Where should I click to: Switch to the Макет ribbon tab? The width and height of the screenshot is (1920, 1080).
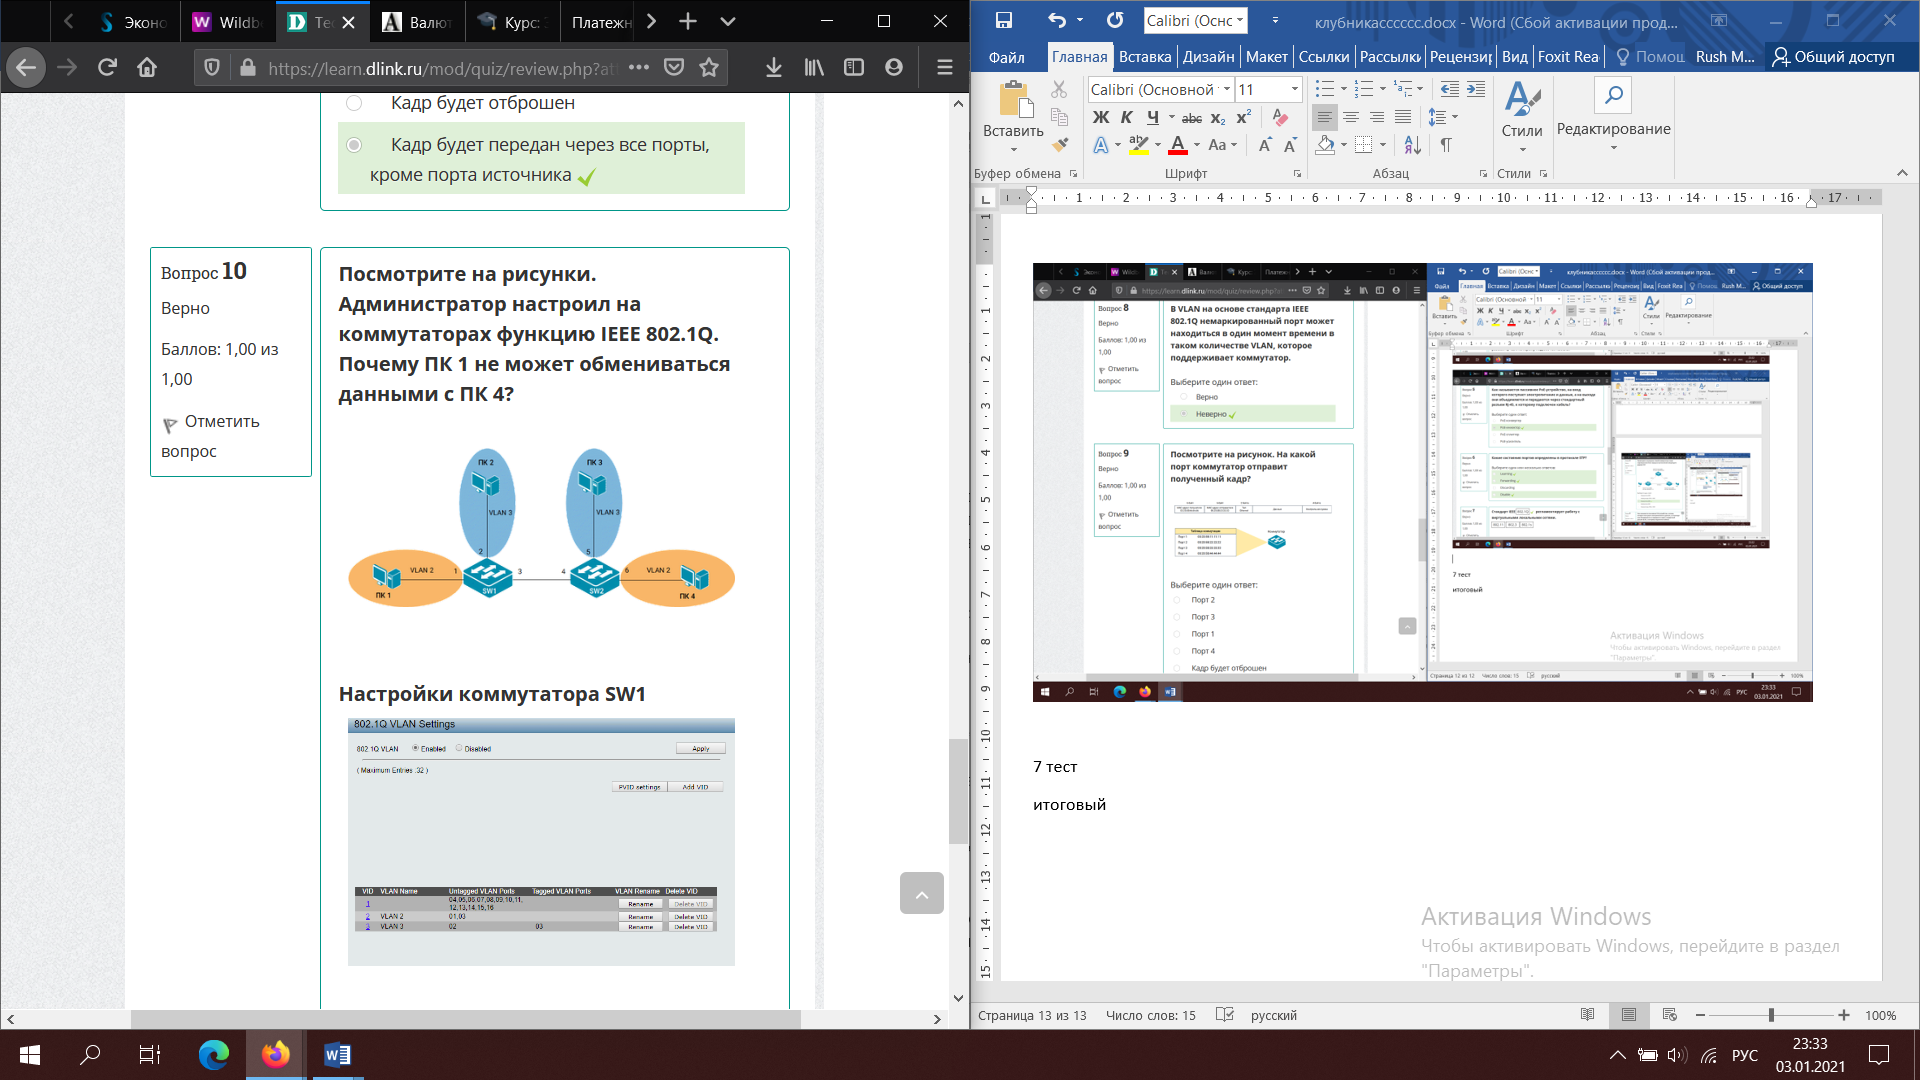point(1267,57)
